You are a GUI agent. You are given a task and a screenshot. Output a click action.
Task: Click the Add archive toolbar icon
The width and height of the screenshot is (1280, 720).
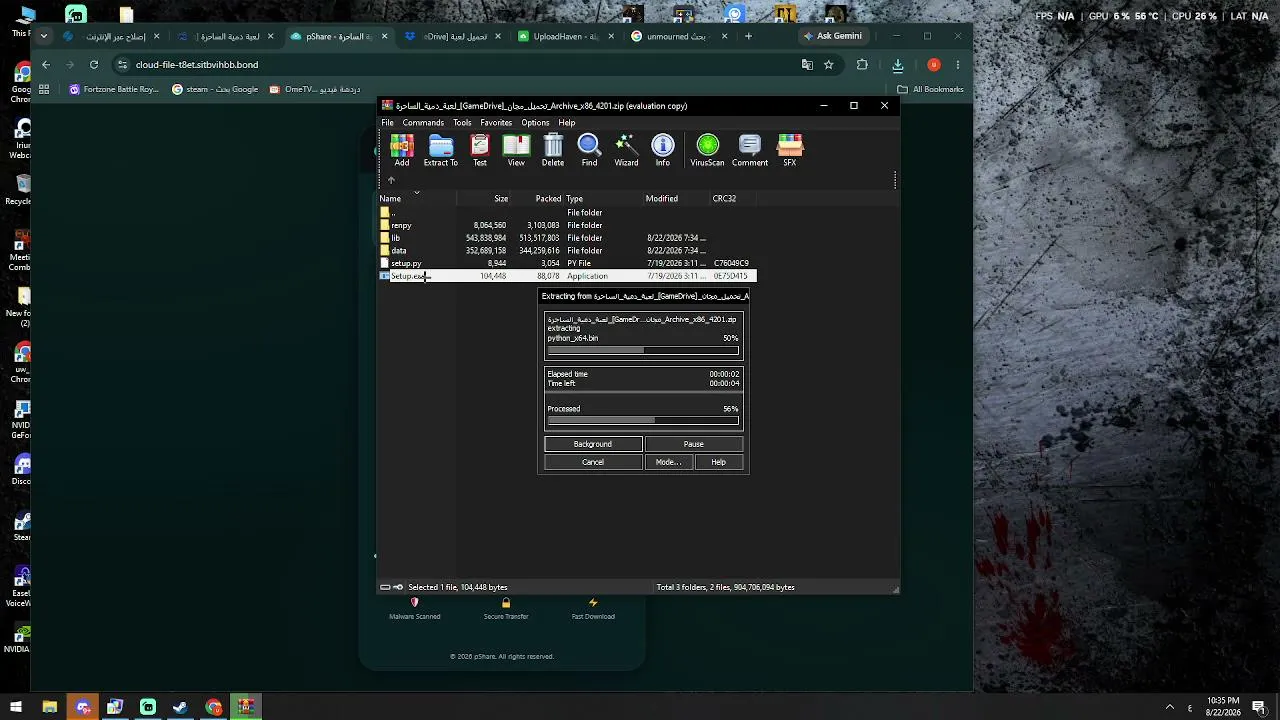(402, 151)
